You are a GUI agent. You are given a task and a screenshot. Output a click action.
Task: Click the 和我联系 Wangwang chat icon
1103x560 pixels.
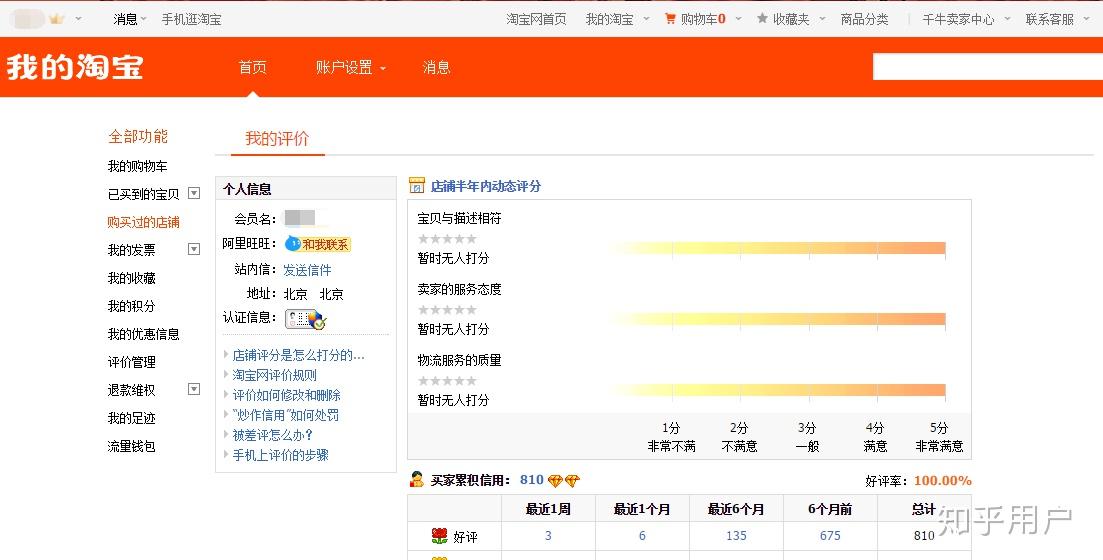(317, 244)
